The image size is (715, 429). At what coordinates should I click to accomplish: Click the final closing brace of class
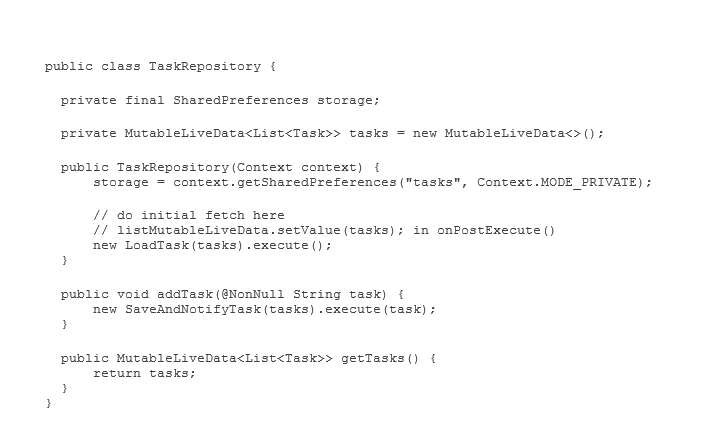[x=48, y=403]
